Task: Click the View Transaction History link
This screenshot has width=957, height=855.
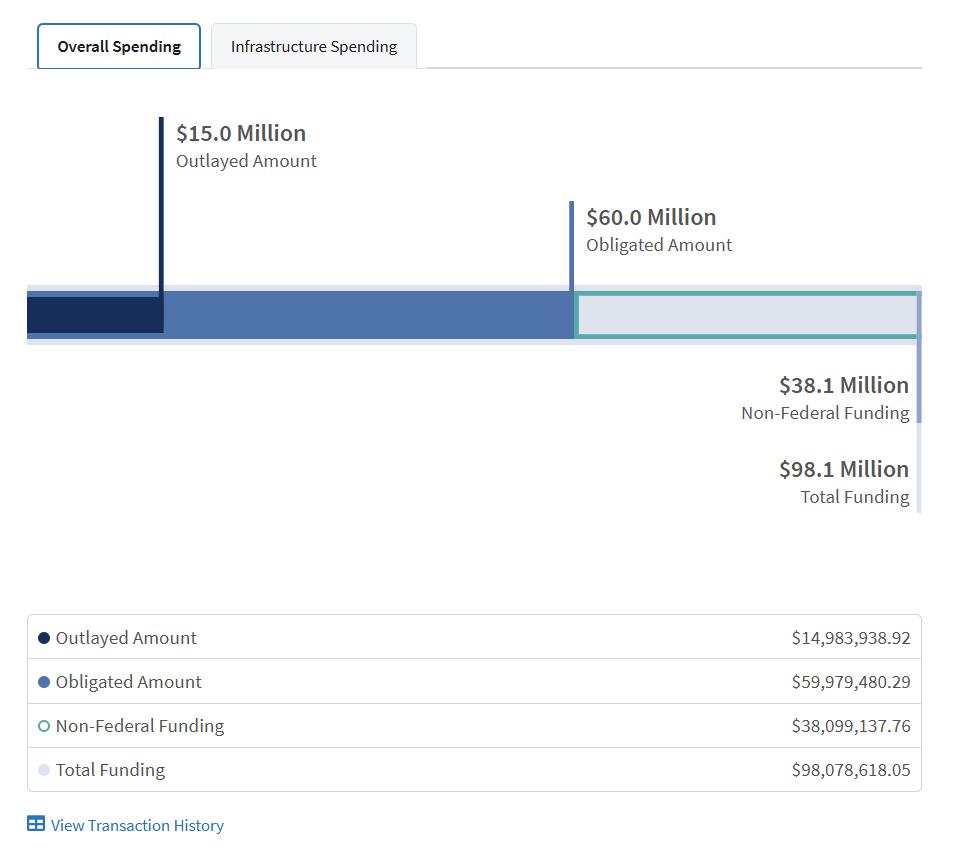Action: click(x=137, y=825)
